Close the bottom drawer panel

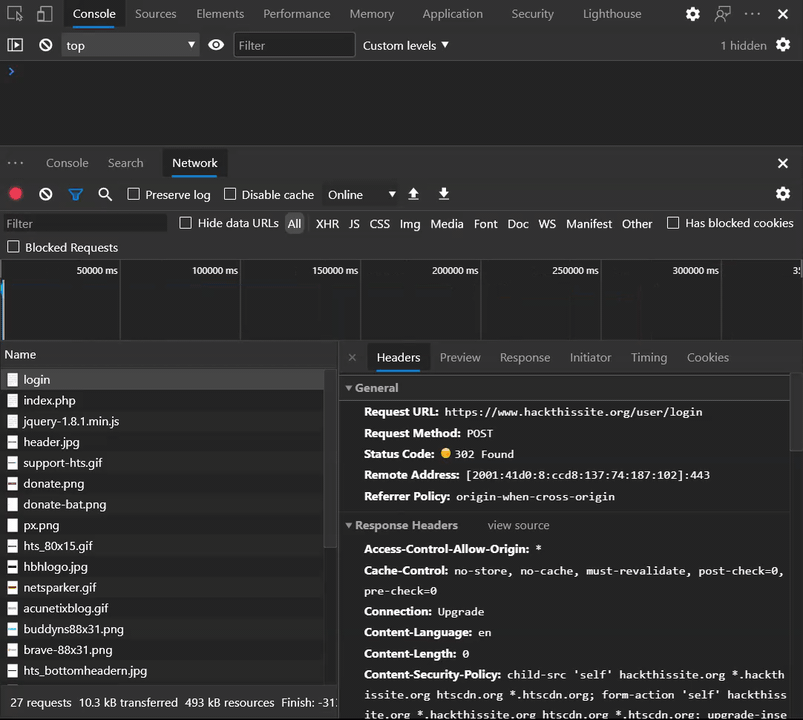(783, 163)
